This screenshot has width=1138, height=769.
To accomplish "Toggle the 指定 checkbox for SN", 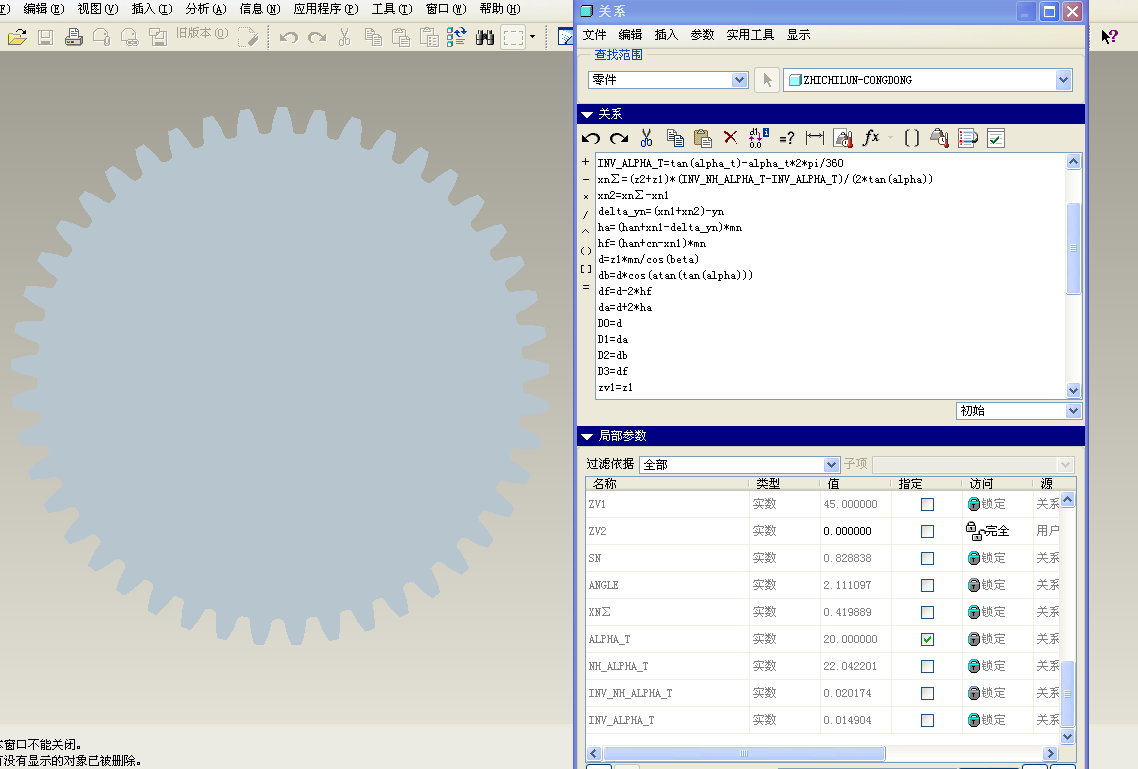I will point(928,558).
